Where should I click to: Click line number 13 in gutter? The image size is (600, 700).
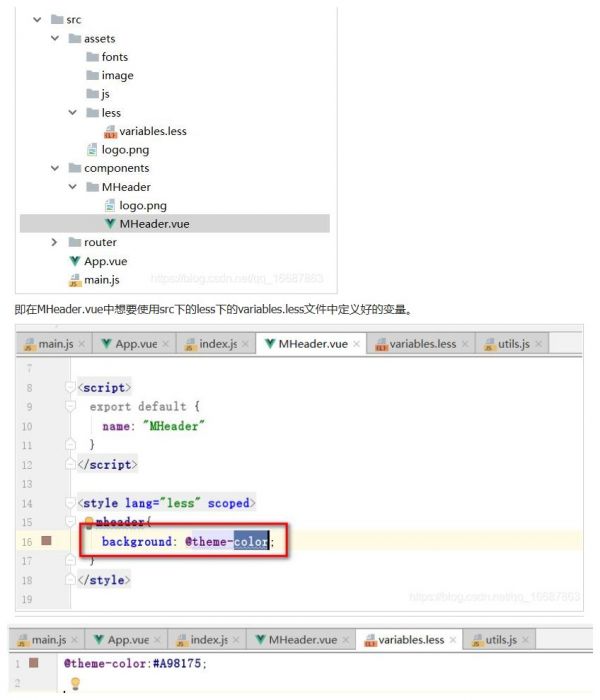coord(27,484)
